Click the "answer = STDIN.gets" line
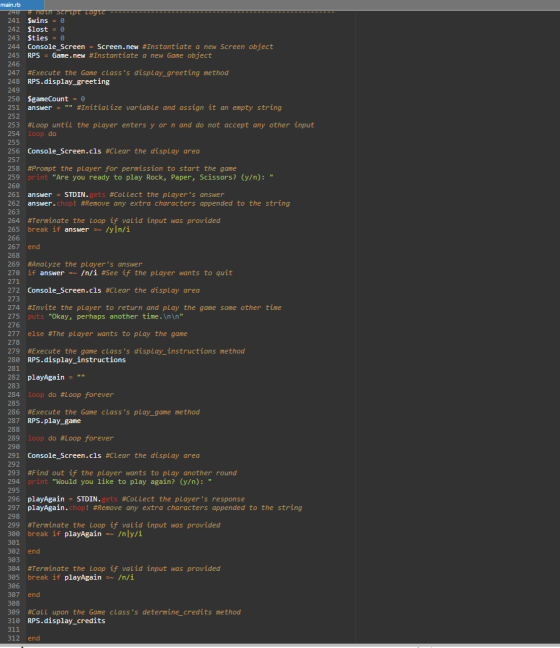 (x=126, y=195)
